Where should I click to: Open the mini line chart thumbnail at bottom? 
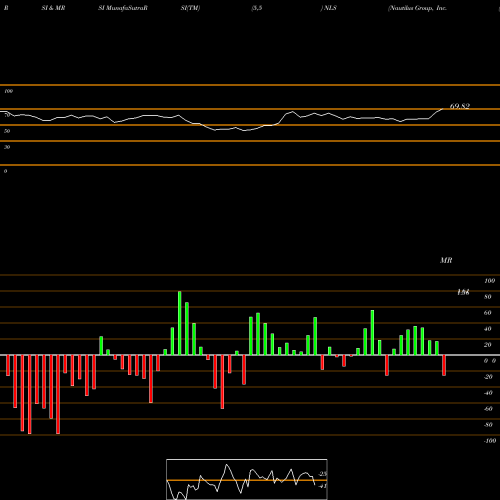tap(247, 479)
